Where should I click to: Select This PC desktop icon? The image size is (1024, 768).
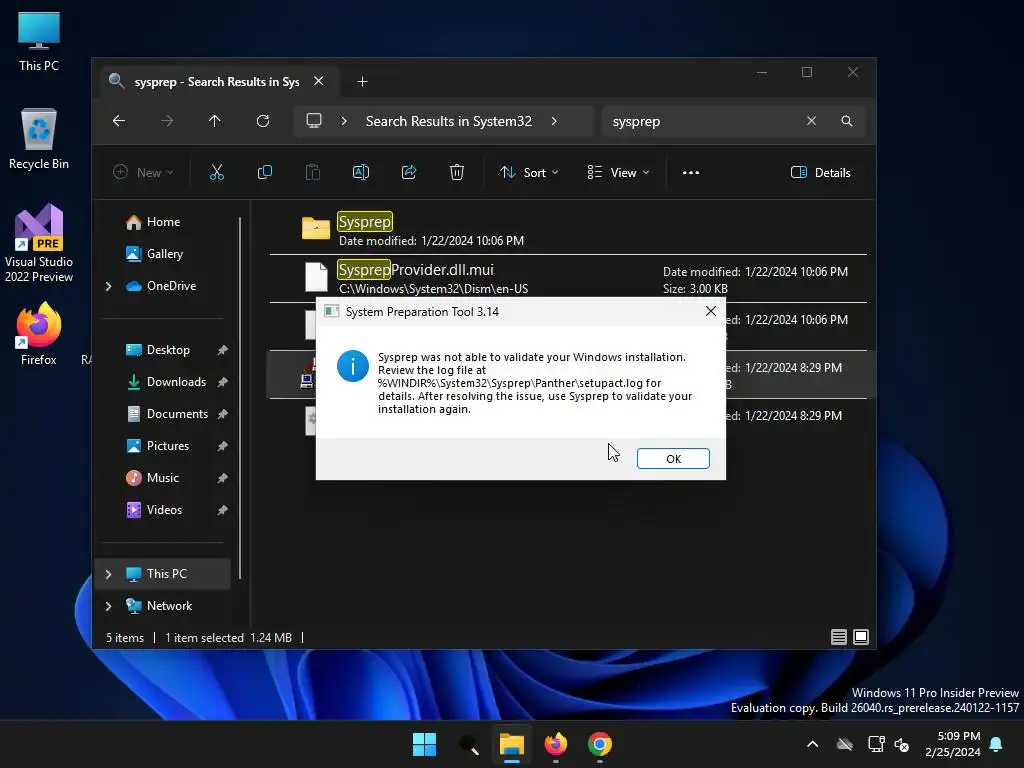(39, 40)
